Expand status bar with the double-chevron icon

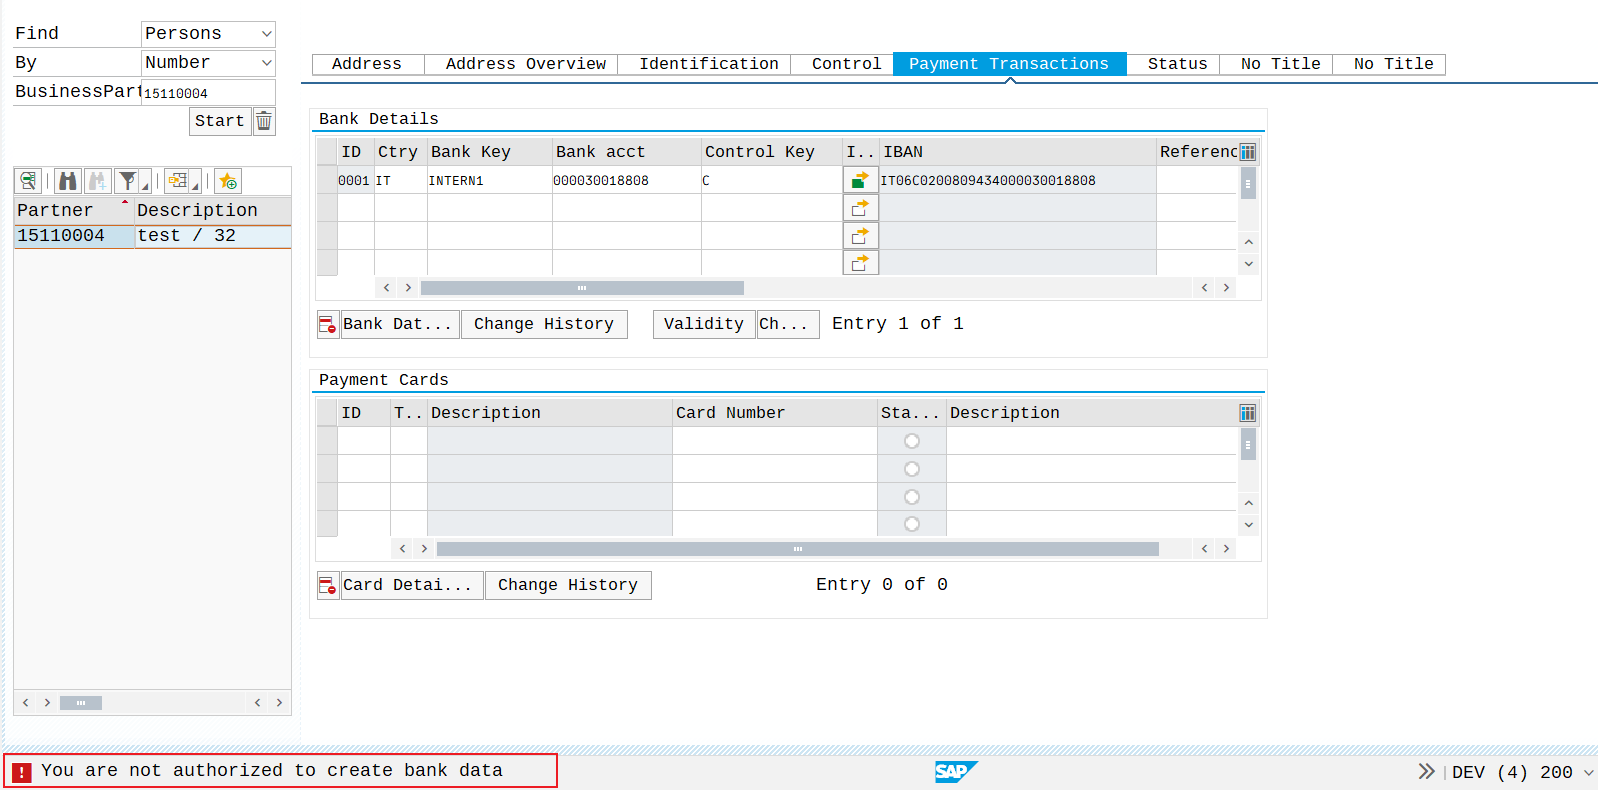(1426, 771)
